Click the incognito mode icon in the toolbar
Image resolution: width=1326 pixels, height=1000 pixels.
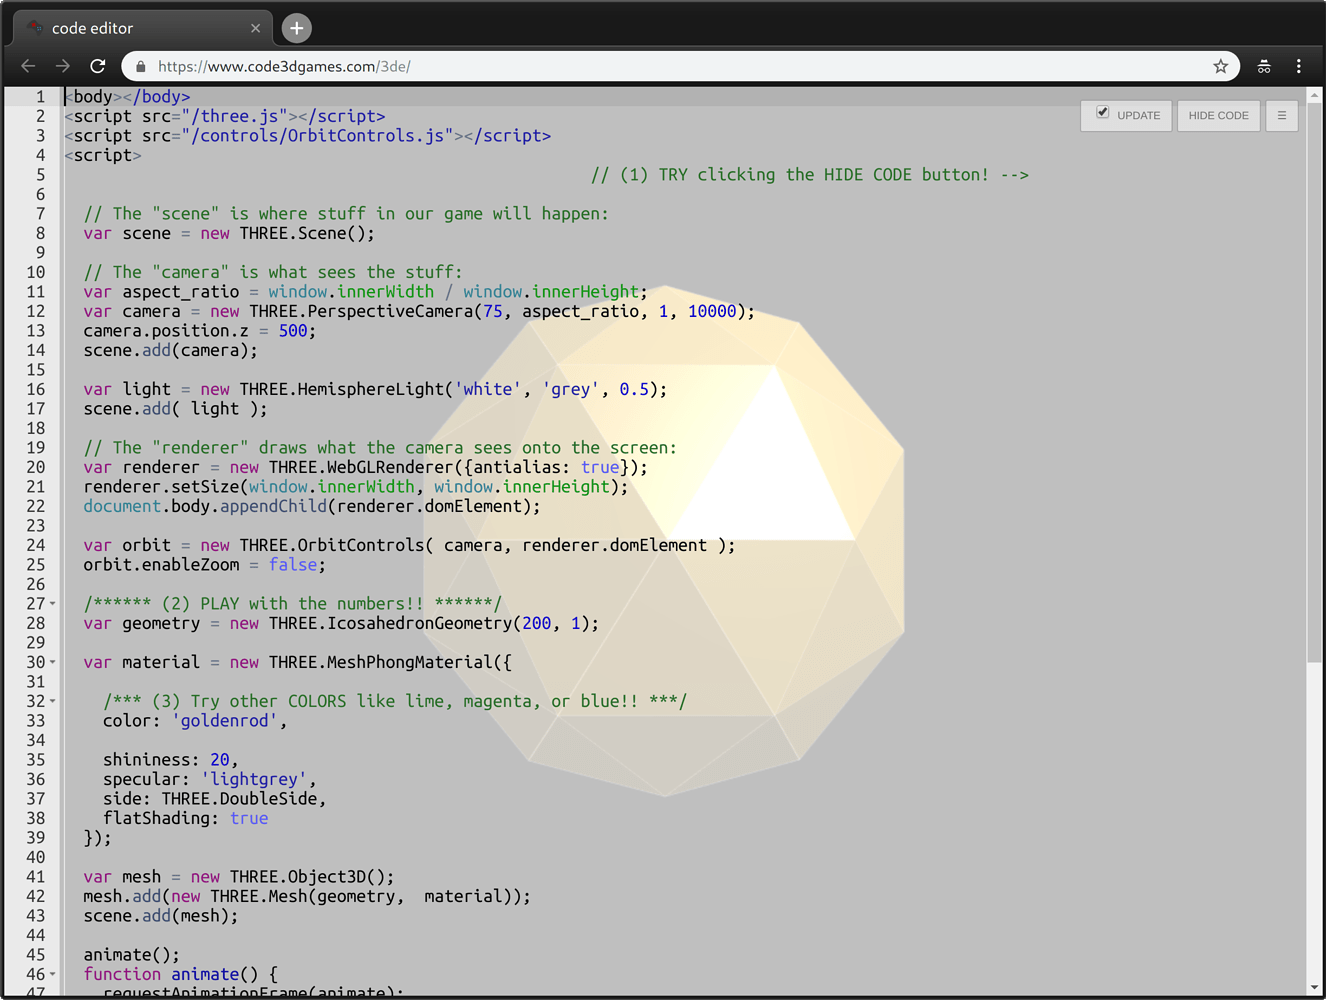click(x=1264, y=65)
